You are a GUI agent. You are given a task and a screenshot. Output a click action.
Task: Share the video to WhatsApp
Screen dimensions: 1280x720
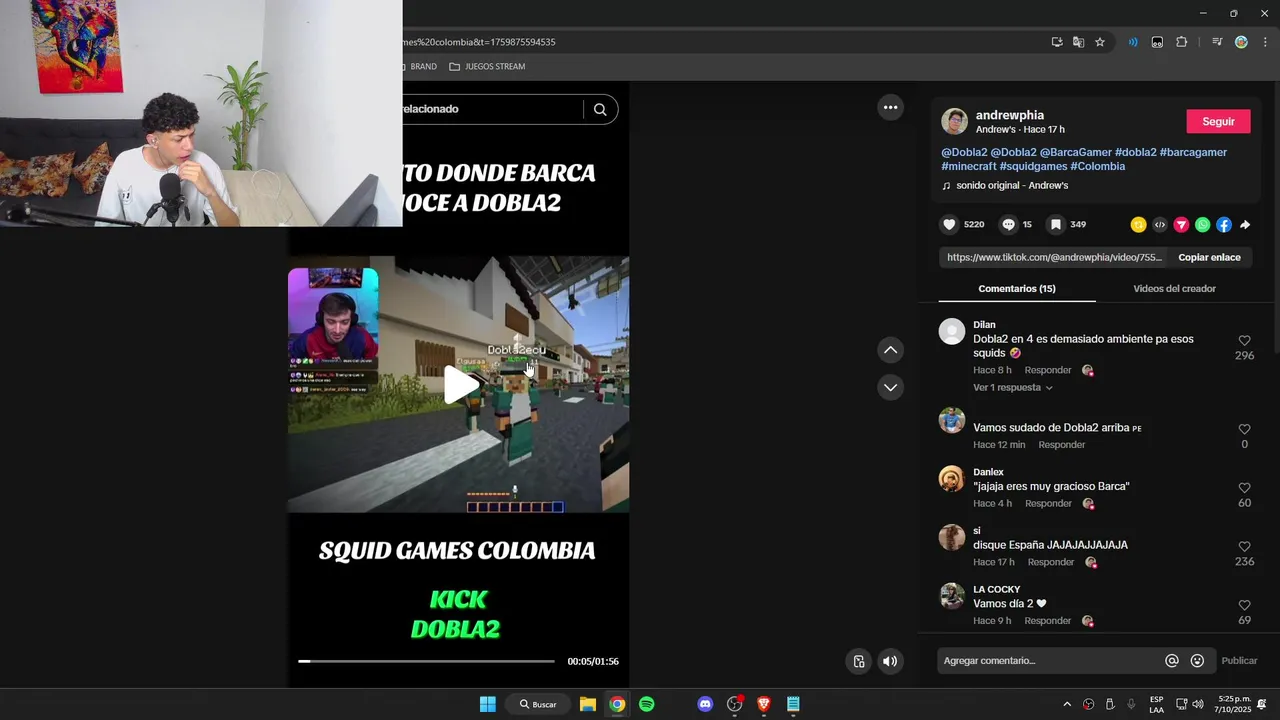pyautogui.click(x=1202, y=225)
